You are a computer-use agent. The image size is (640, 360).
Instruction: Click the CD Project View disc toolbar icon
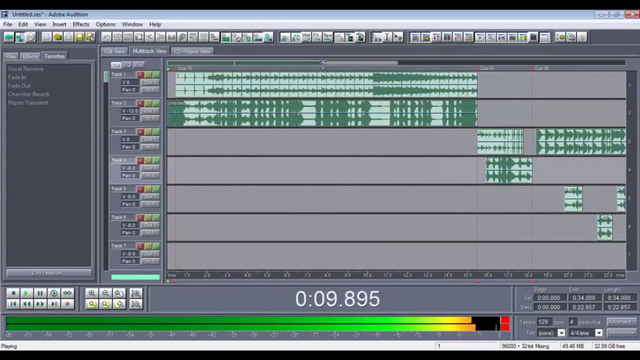[31, 38]
